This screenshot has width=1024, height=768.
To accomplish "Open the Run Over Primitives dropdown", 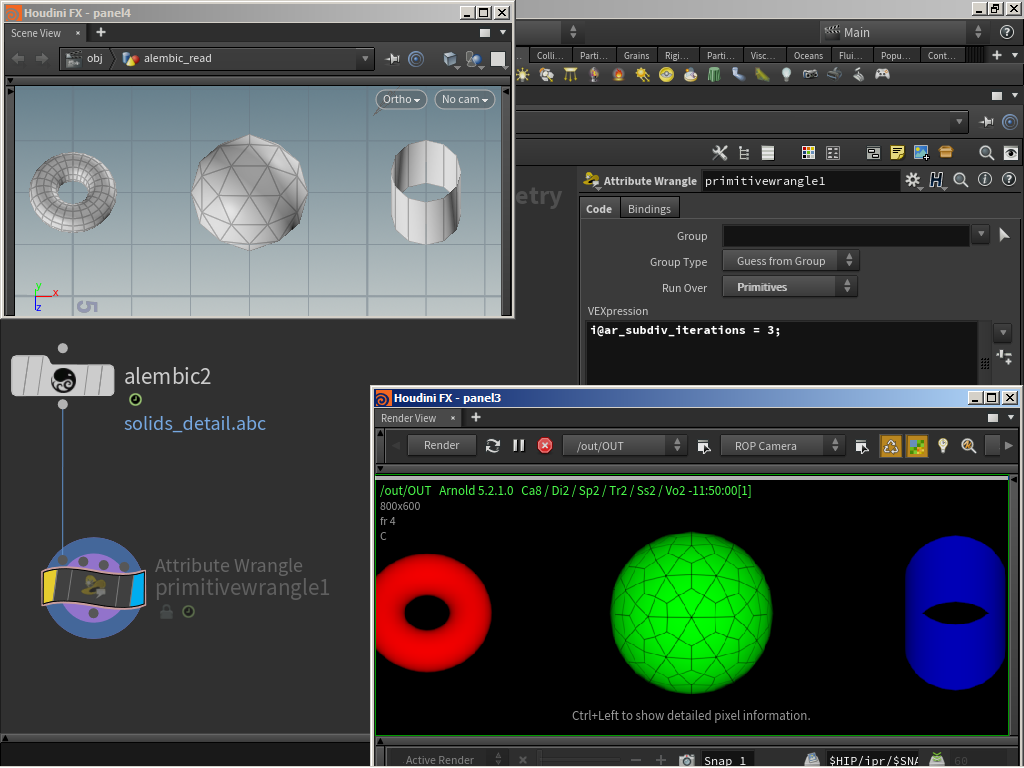I will tap(790, 287).
